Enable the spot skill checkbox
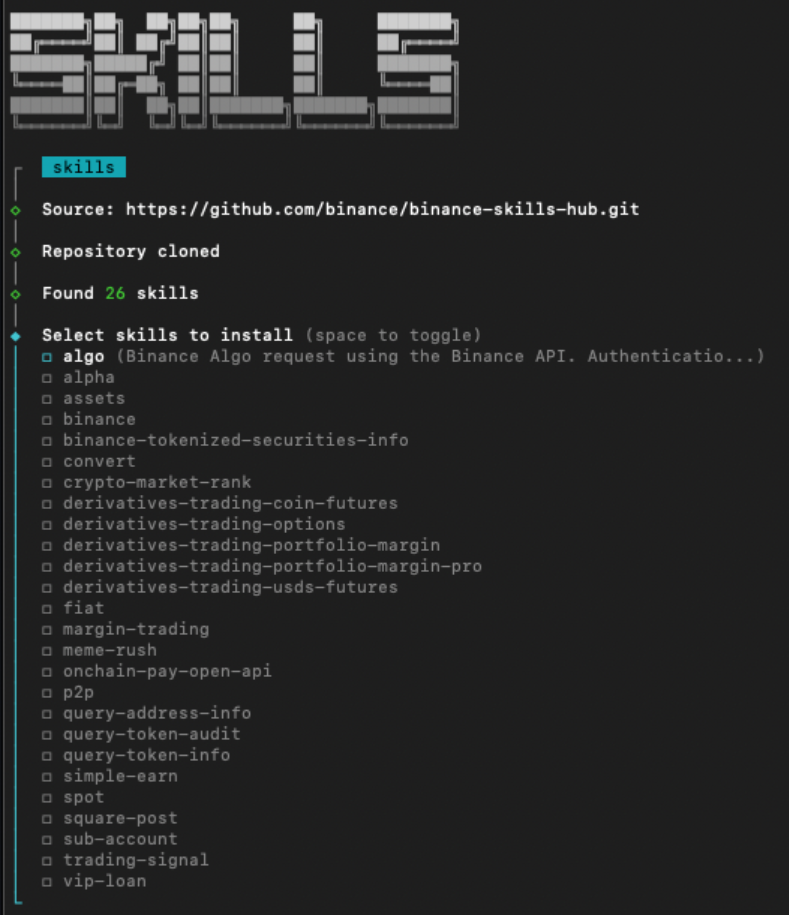The height and width of the screenshot is (915, 789). (x=47, y=798)
